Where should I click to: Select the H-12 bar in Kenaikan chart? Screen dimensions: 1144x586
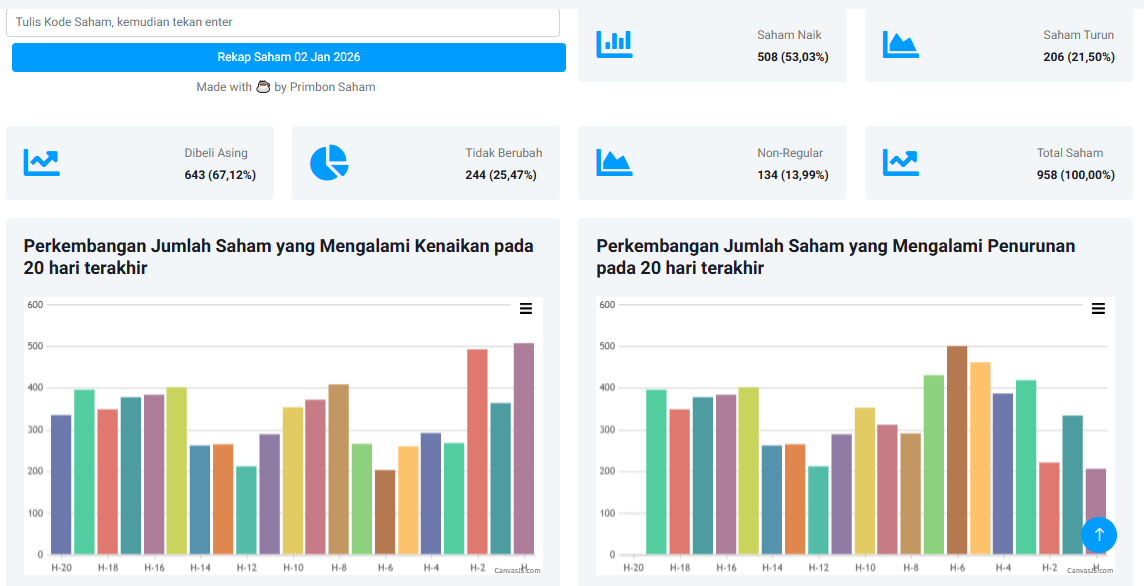pyautogui.click(x=247, y=510)
